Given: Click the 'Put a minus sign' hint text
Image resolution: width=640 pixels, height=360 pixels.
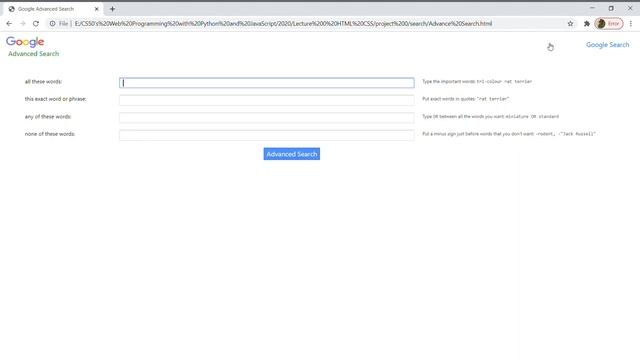Looking at the screenshot, I should coord(509,134).
